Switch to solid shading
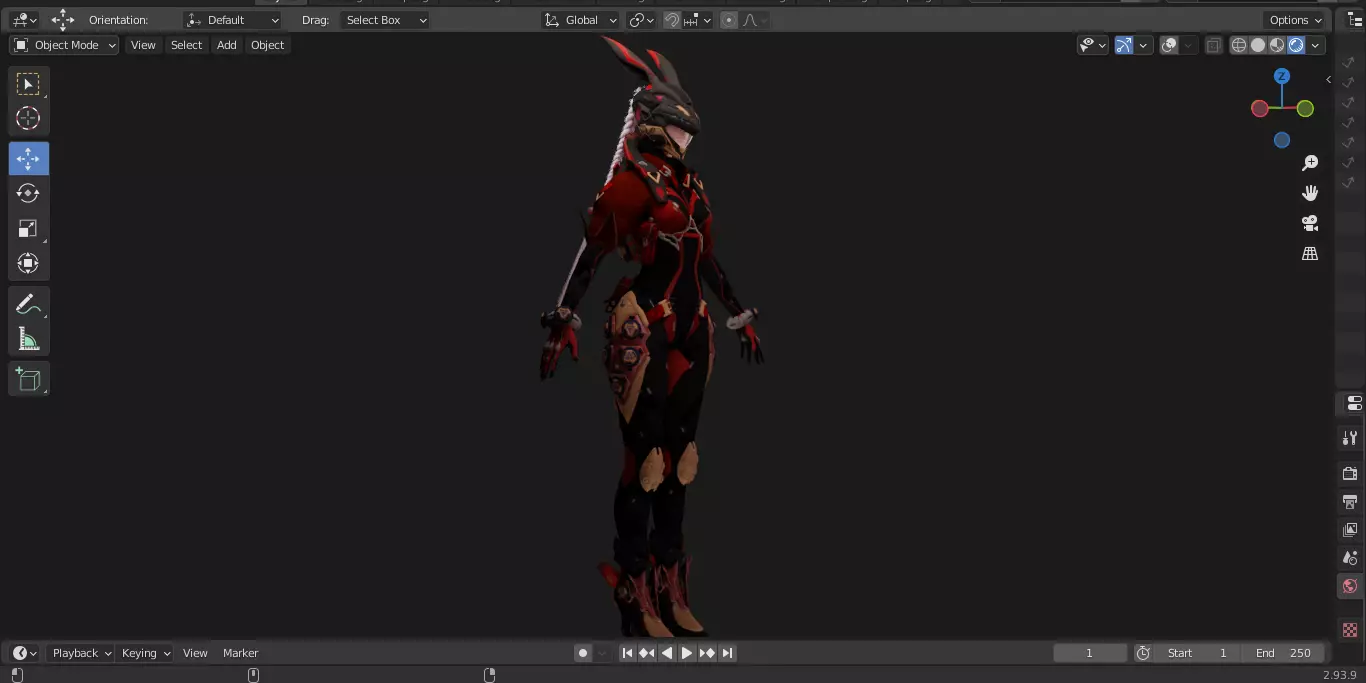Viewport: 1366px width, 683px height. click(x=1258, y=45)
